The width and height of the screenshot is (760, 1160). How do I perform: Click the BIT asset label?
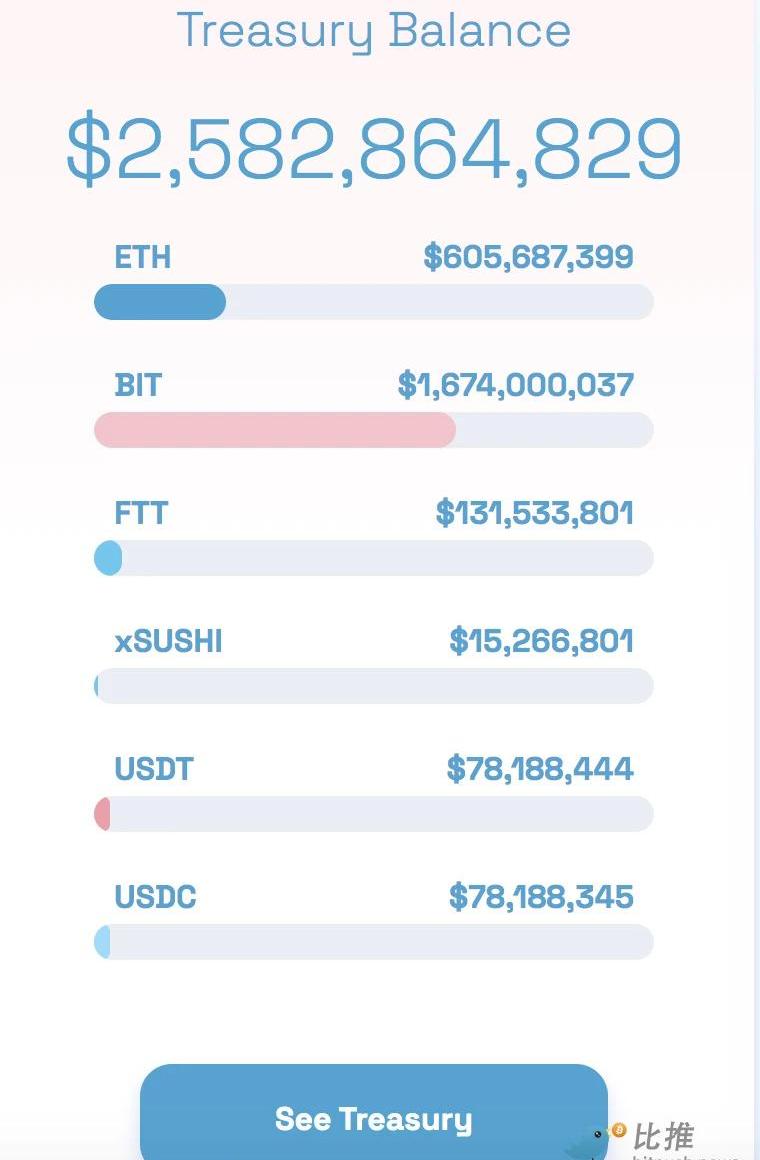tap(138, 385)
